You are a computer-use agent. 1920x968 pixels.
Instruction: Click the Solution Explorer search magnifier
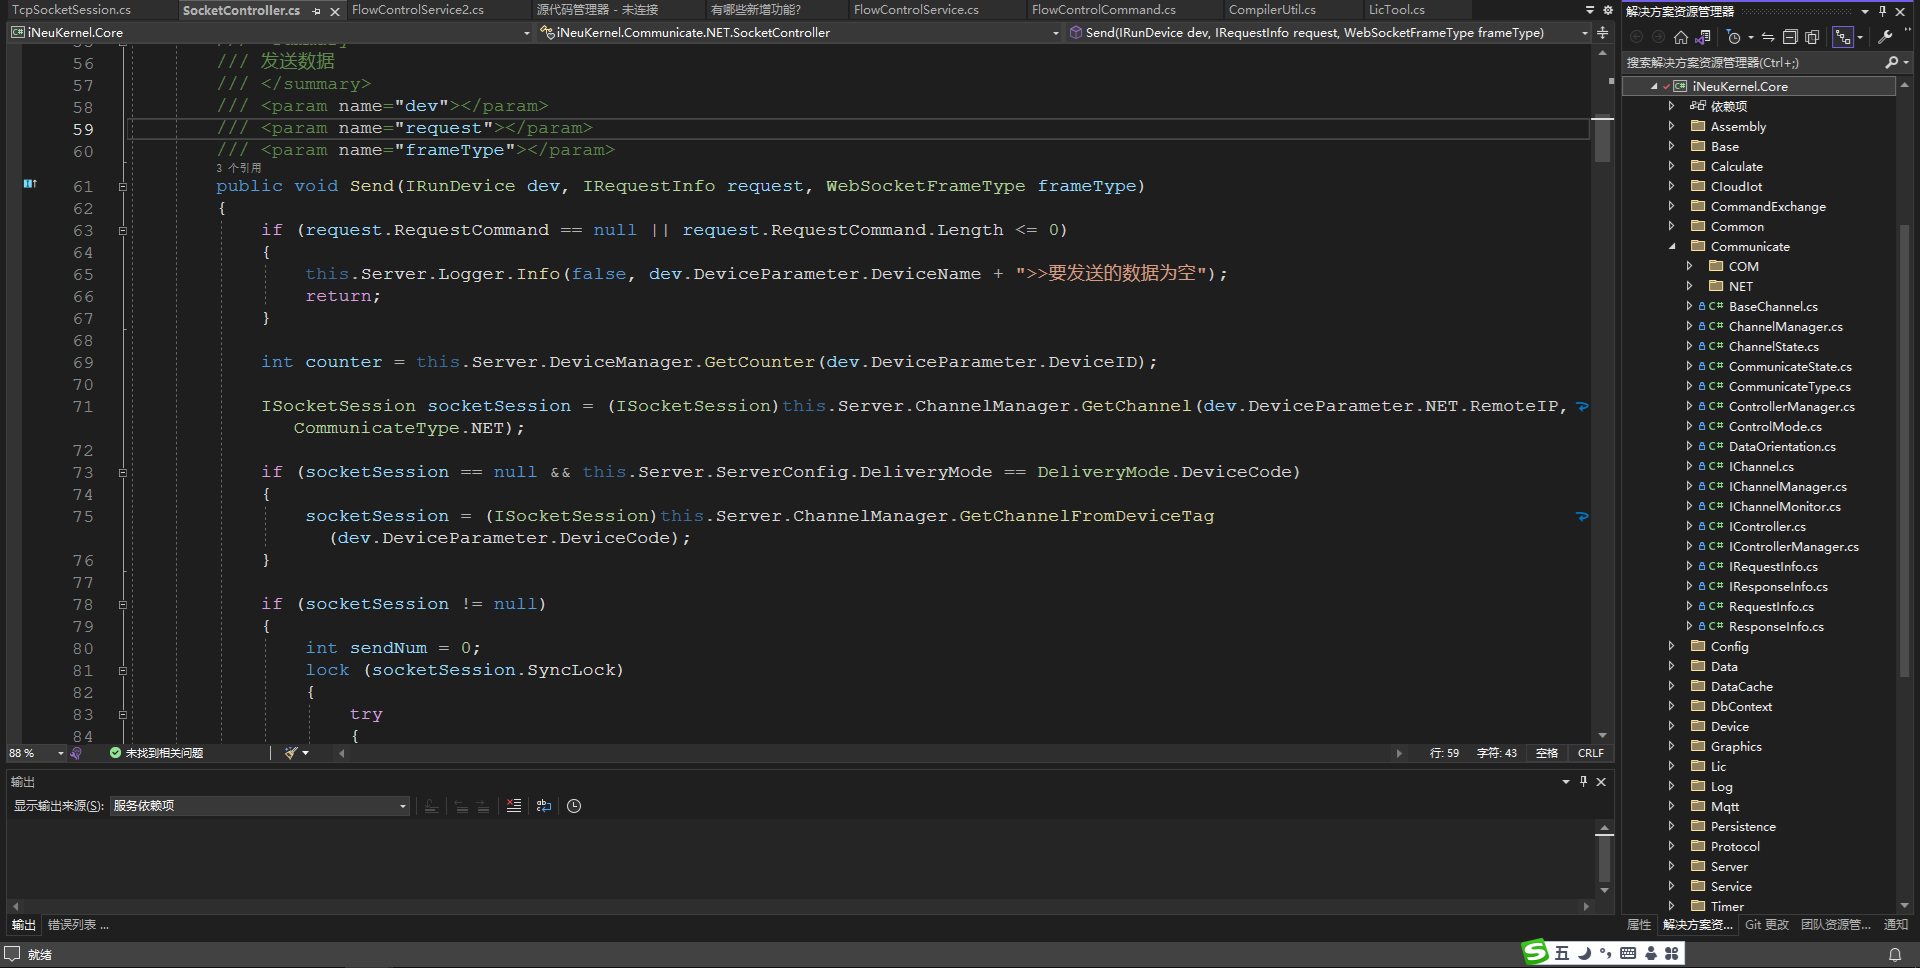[1892, 62]
